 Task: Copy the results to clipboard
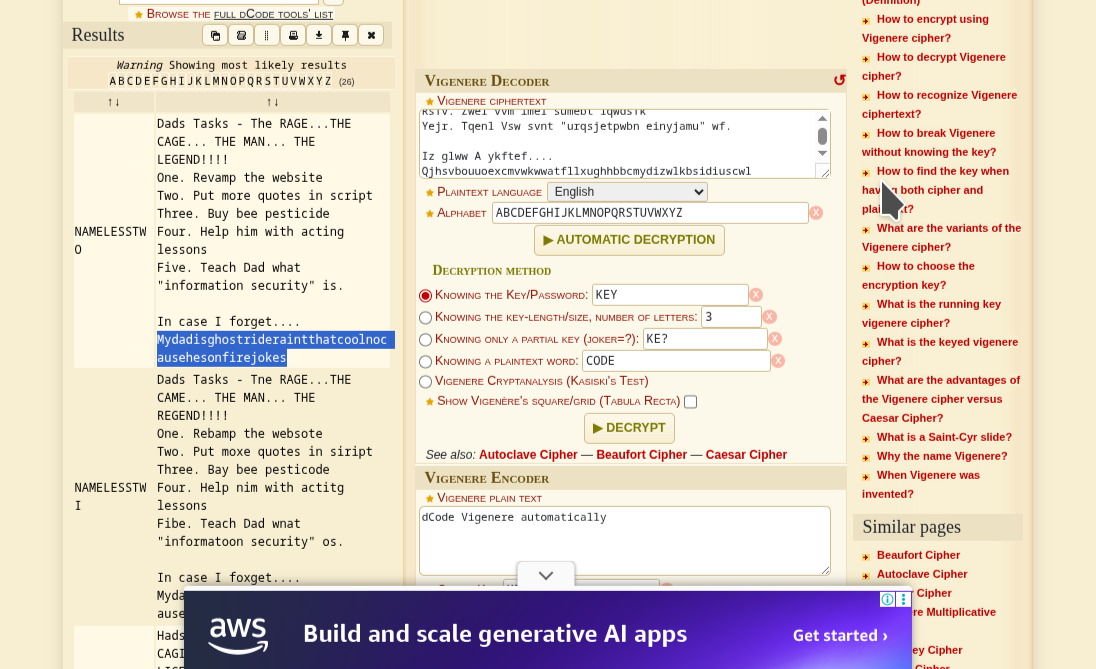(215, 35)
